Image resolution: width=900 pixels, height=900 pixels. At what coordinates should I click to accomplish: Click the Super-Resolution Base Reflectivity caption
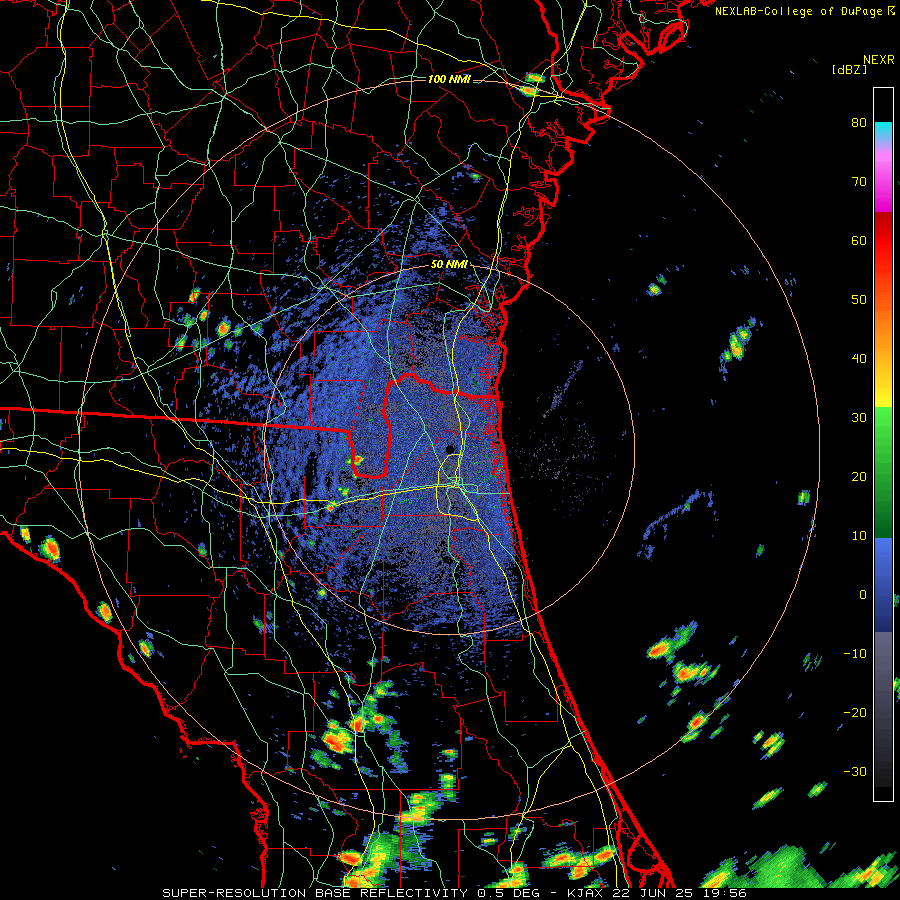[x=455, y=893]
